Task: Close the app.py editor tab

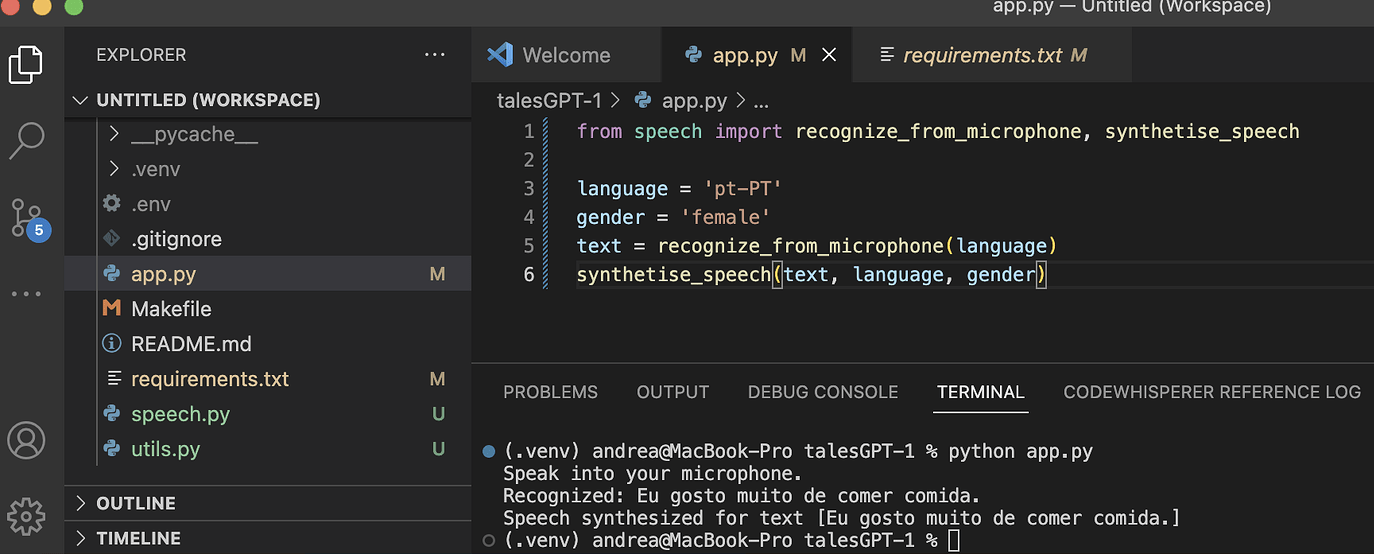Action: 829,56
